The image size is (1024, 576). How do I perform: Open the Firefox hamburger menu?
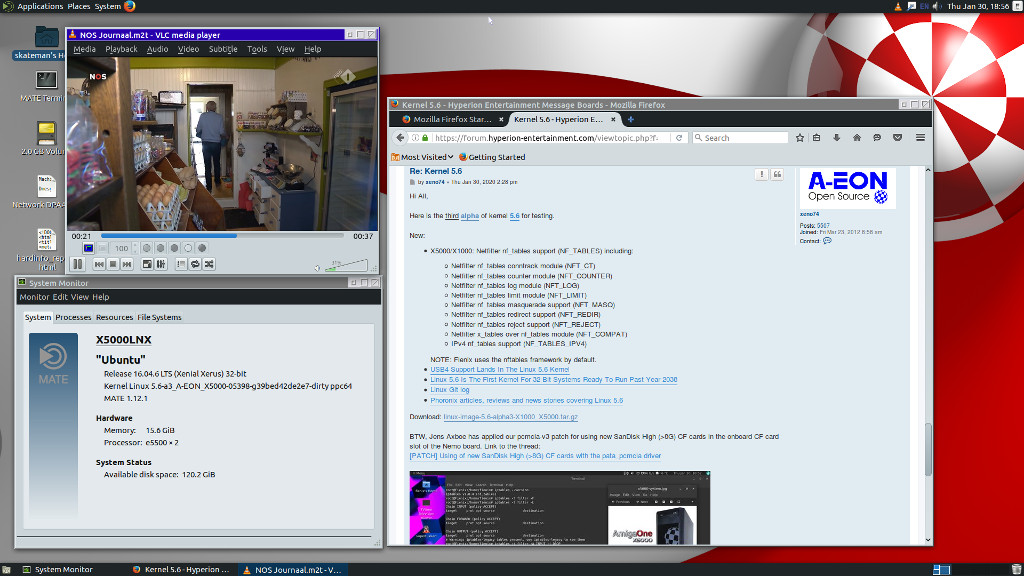pos(920,138)
